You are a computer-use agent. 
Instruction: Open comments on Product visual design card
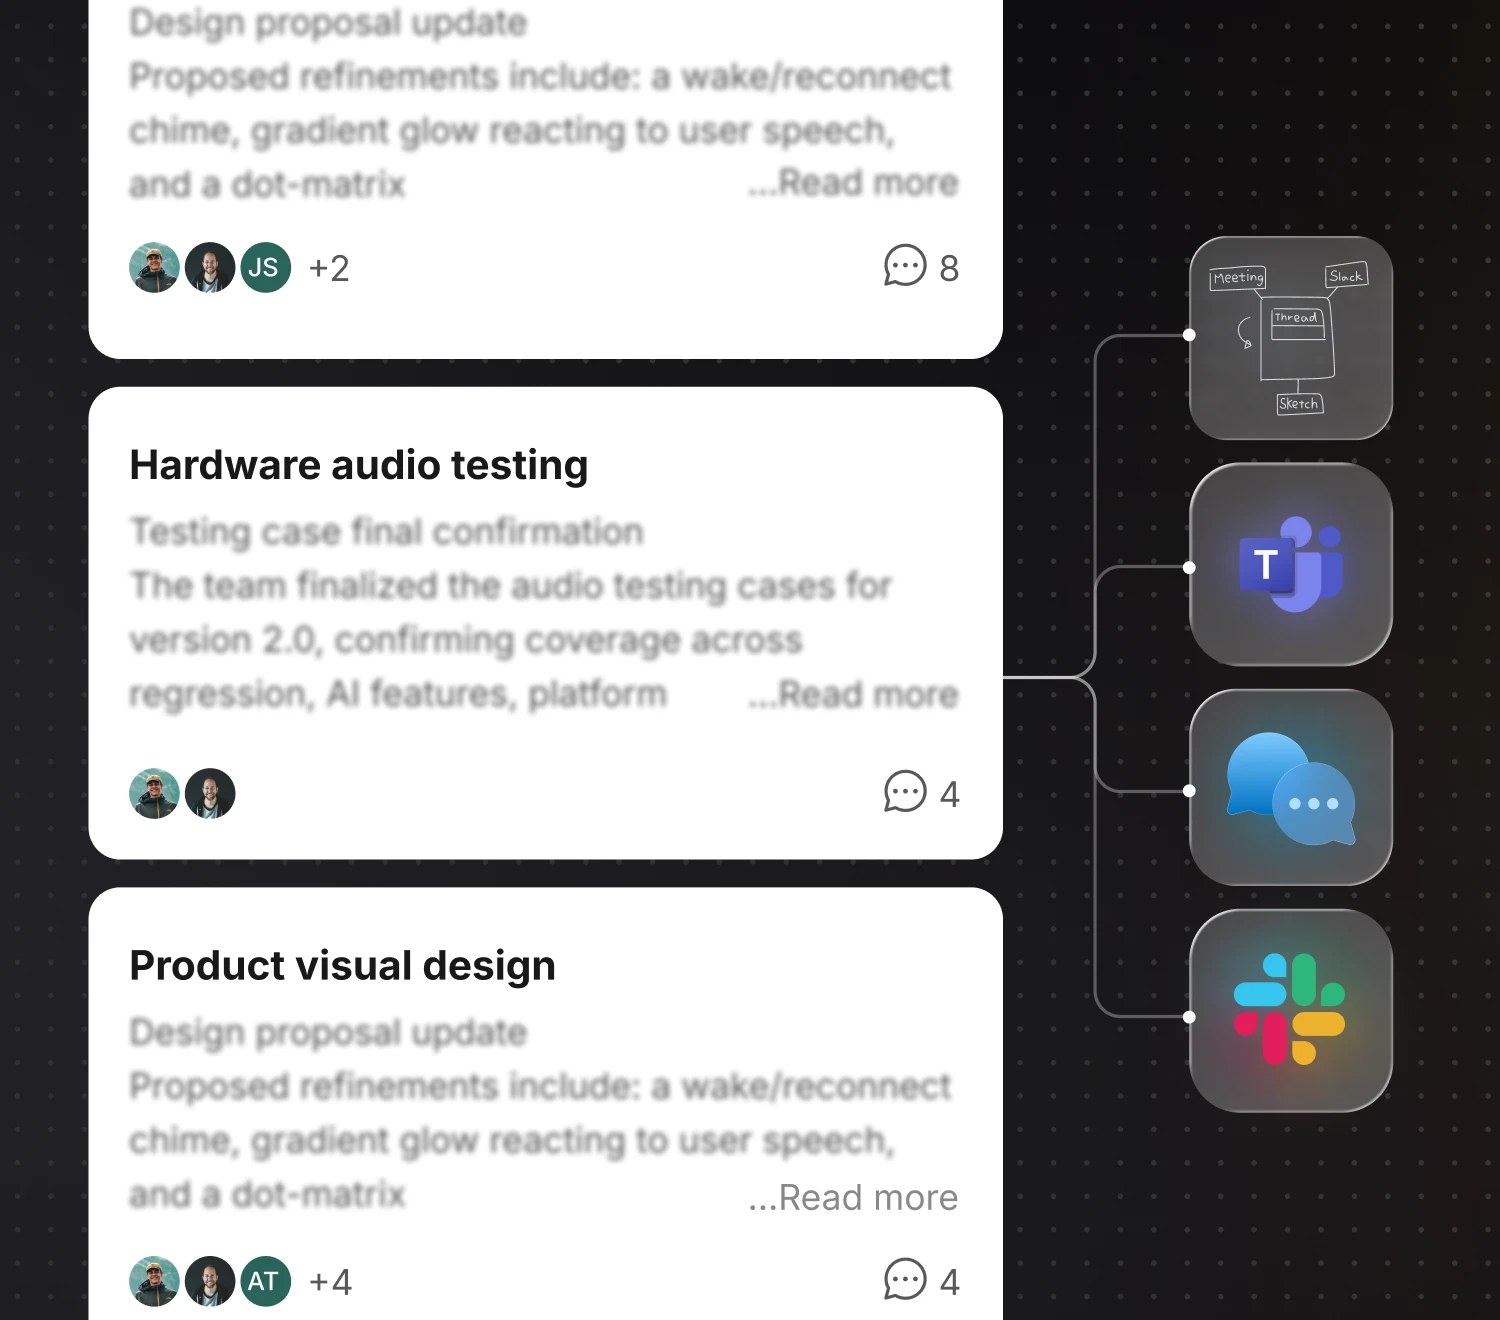[921, 1281]
